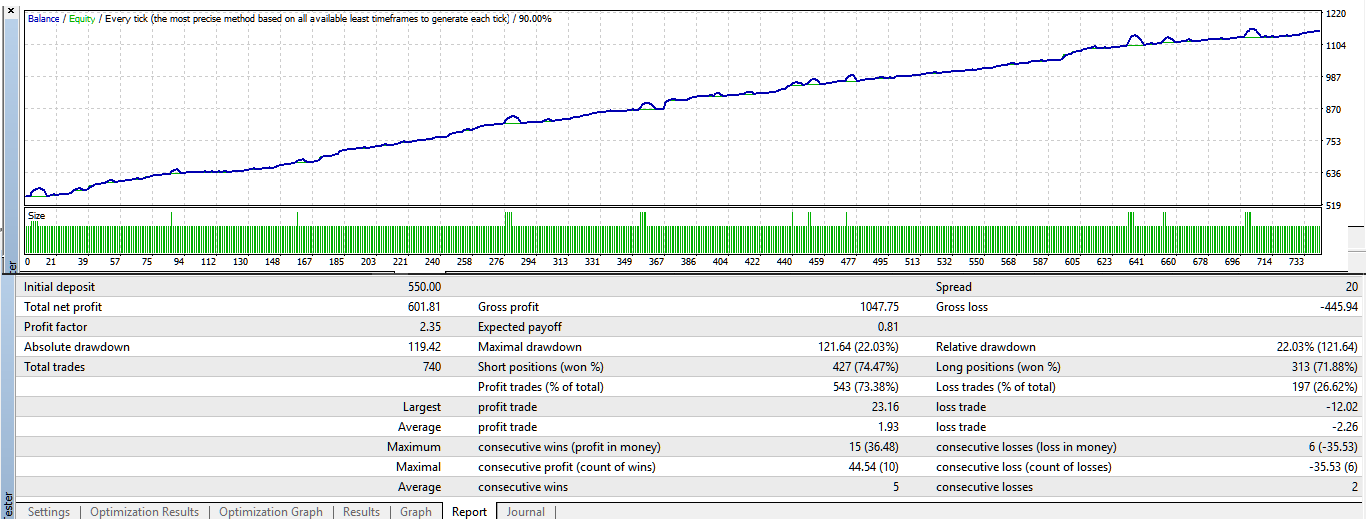
Task: Open the Graph tab
Action: 416,511
